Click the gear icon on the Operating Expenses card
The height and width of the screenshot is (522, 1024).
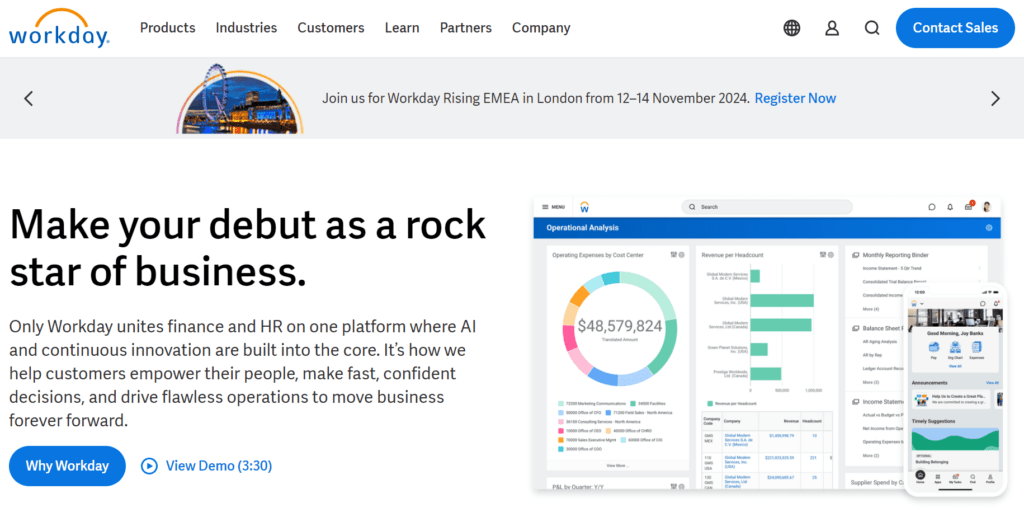pyautogui.click(x=681, y=255)
